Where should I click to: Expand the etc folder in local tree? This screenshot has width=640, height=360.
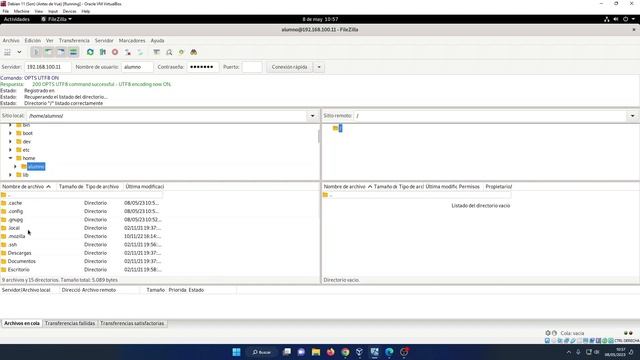(10, 150)
